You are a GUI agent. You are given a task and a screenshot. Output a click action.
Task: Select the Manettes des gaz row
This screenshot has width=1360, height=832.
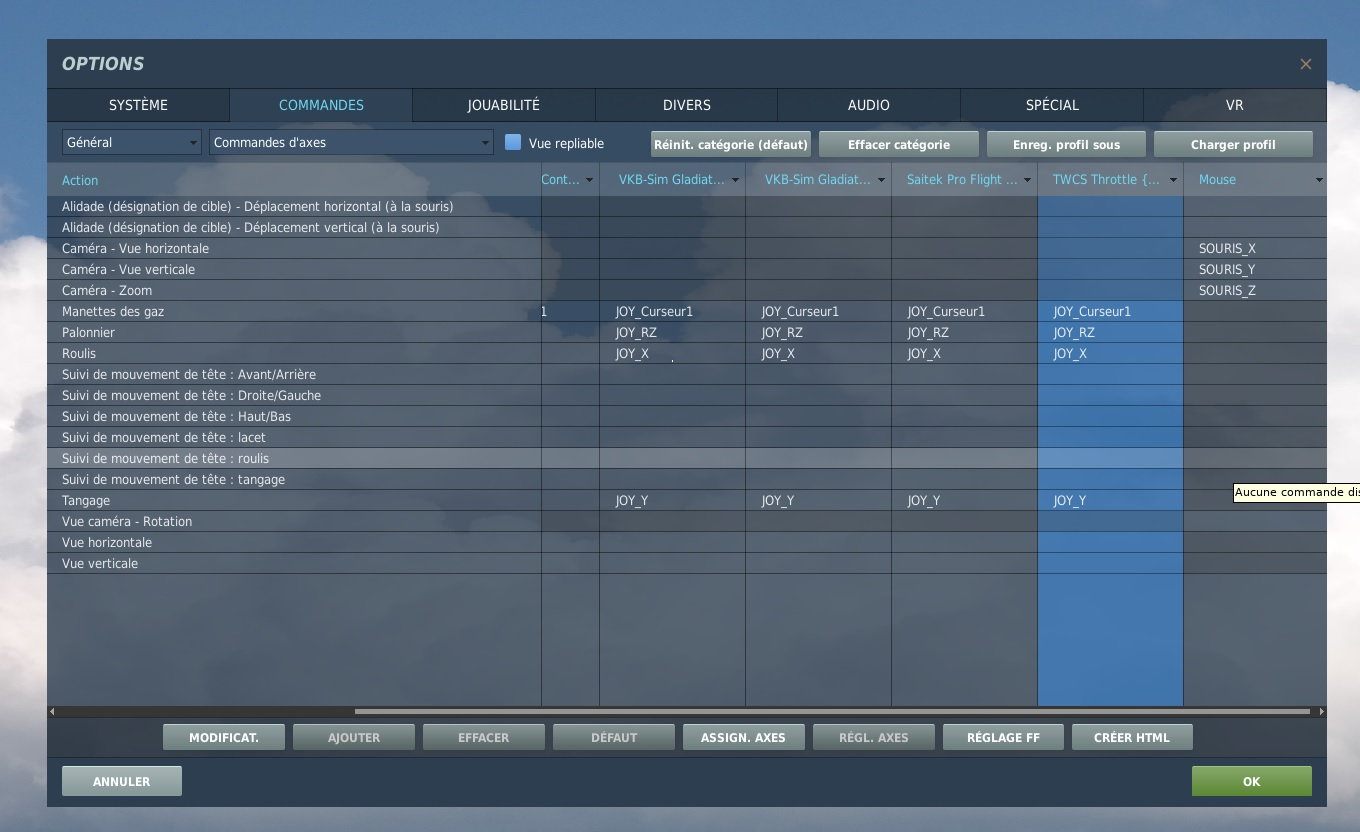pos(686,311)
